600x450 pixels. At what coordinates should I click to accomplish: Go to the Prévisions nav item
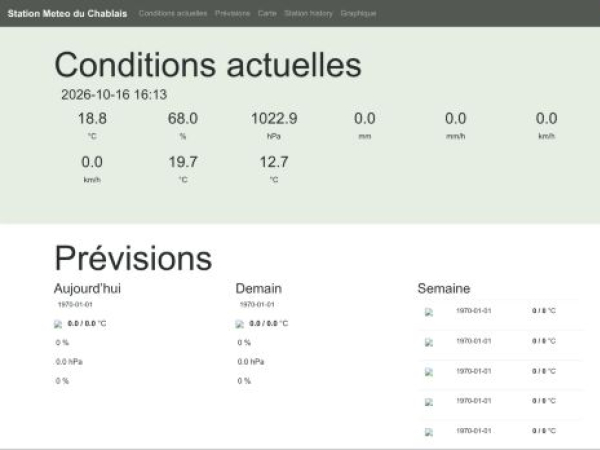click(x=232, y=13)
